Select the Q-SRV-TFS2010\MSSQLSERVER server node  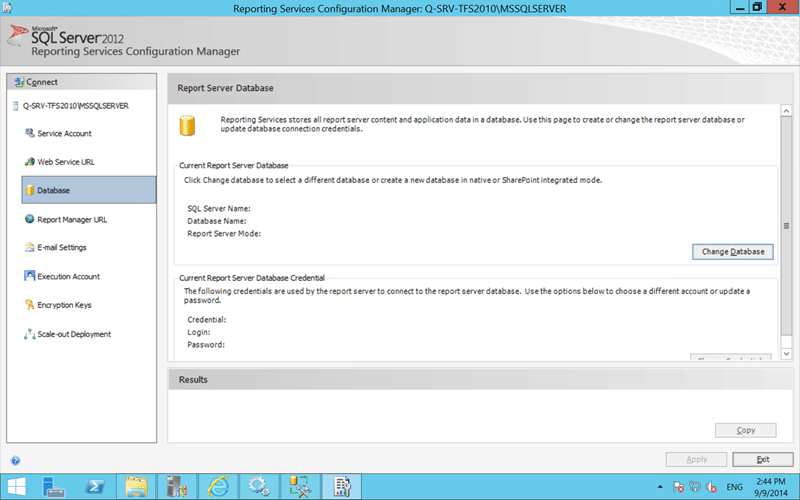(x=76, y=106)
